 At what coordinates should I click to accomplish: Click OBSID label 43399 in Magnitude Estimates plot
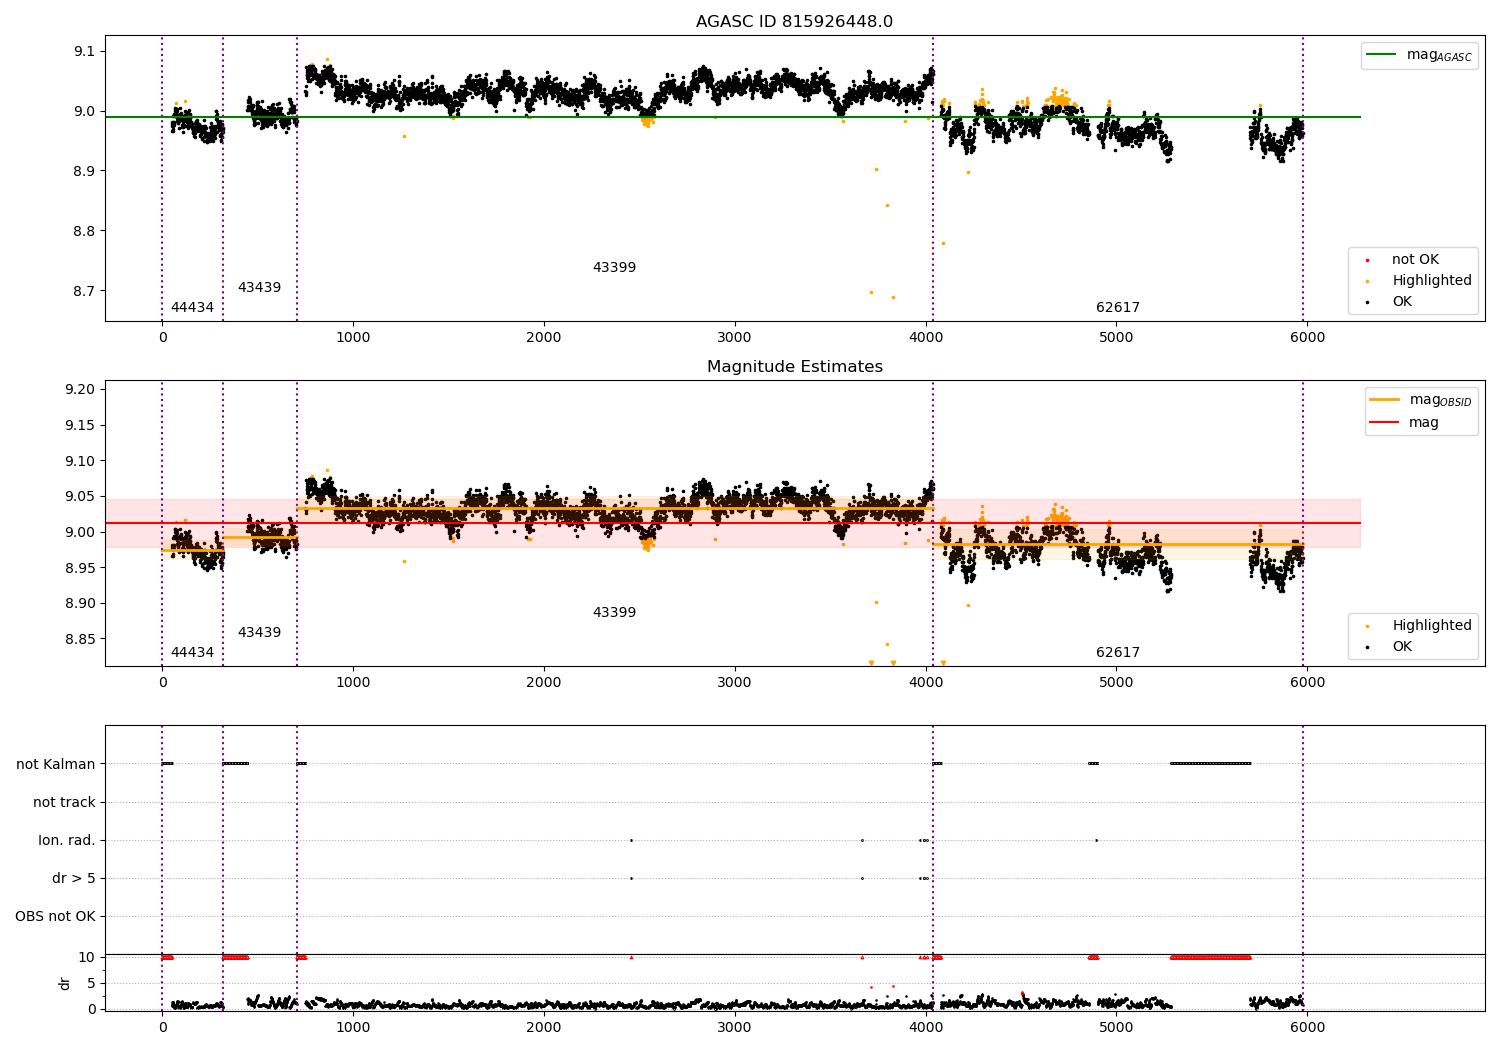coord(614,613)
